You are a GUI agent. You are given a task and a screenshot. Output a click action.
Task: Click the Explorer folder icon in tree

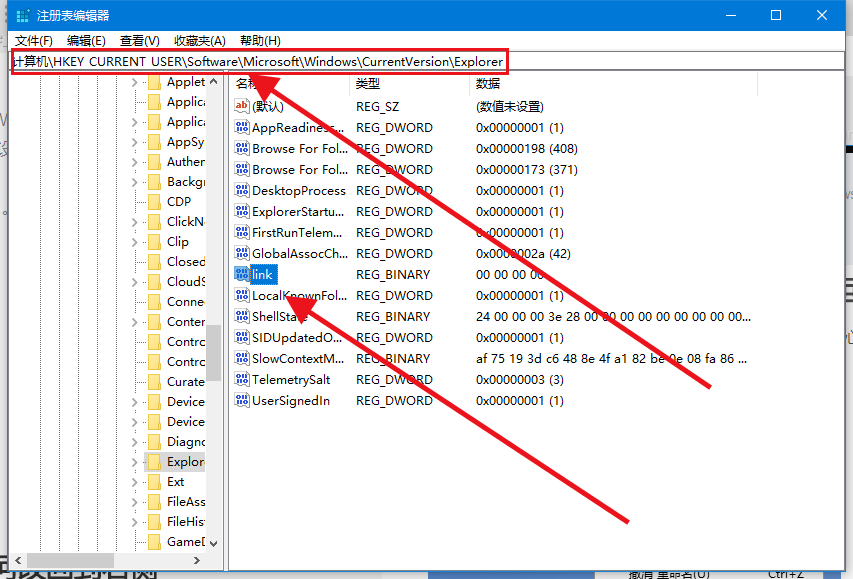pyautogui.click(x=154, y=462)
